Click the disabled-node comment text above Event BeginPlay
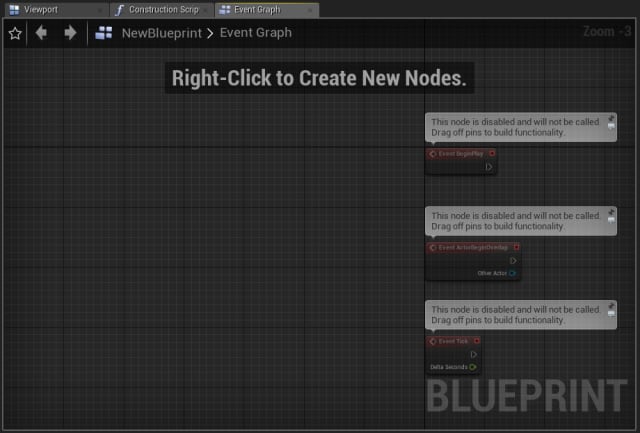640x433 pixels. (x=515, y=127)
